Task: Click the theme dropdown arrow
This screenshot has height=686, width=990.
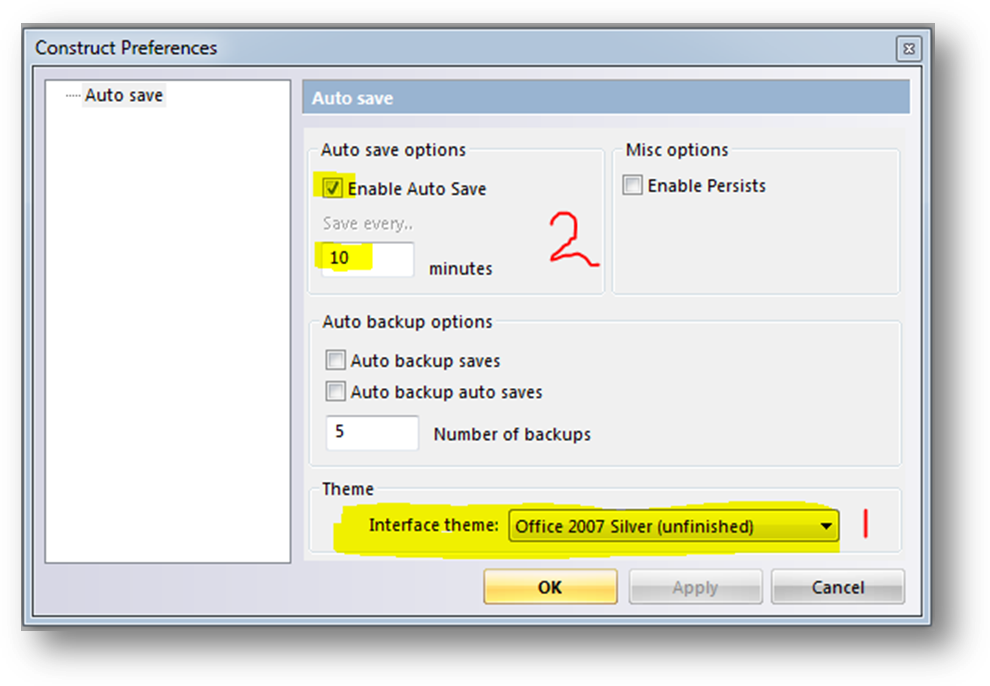Action: 825,526
